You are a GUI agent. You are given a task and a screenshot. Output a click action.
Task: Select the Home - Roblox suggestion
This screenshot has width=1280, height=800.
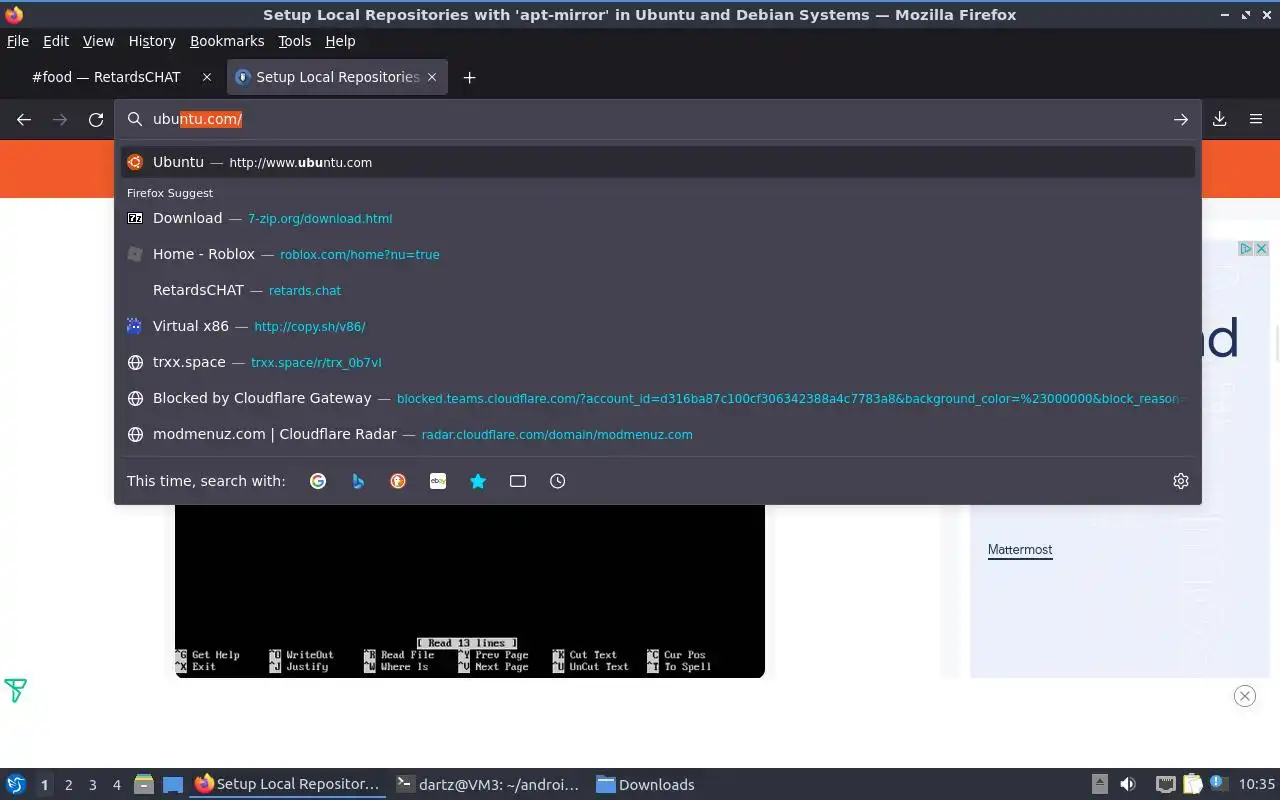(x=658, y=254)
